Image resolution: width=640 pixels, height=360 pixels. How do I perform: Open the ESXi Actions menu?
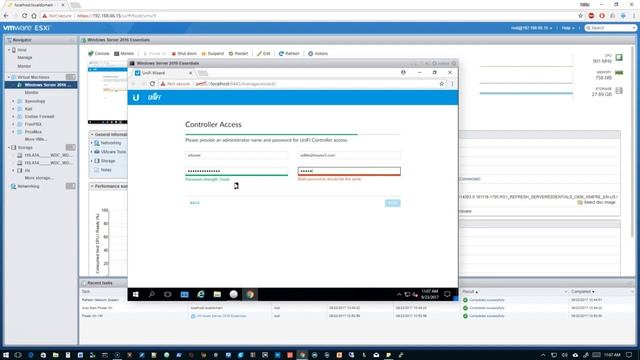(x=318, y=53)
